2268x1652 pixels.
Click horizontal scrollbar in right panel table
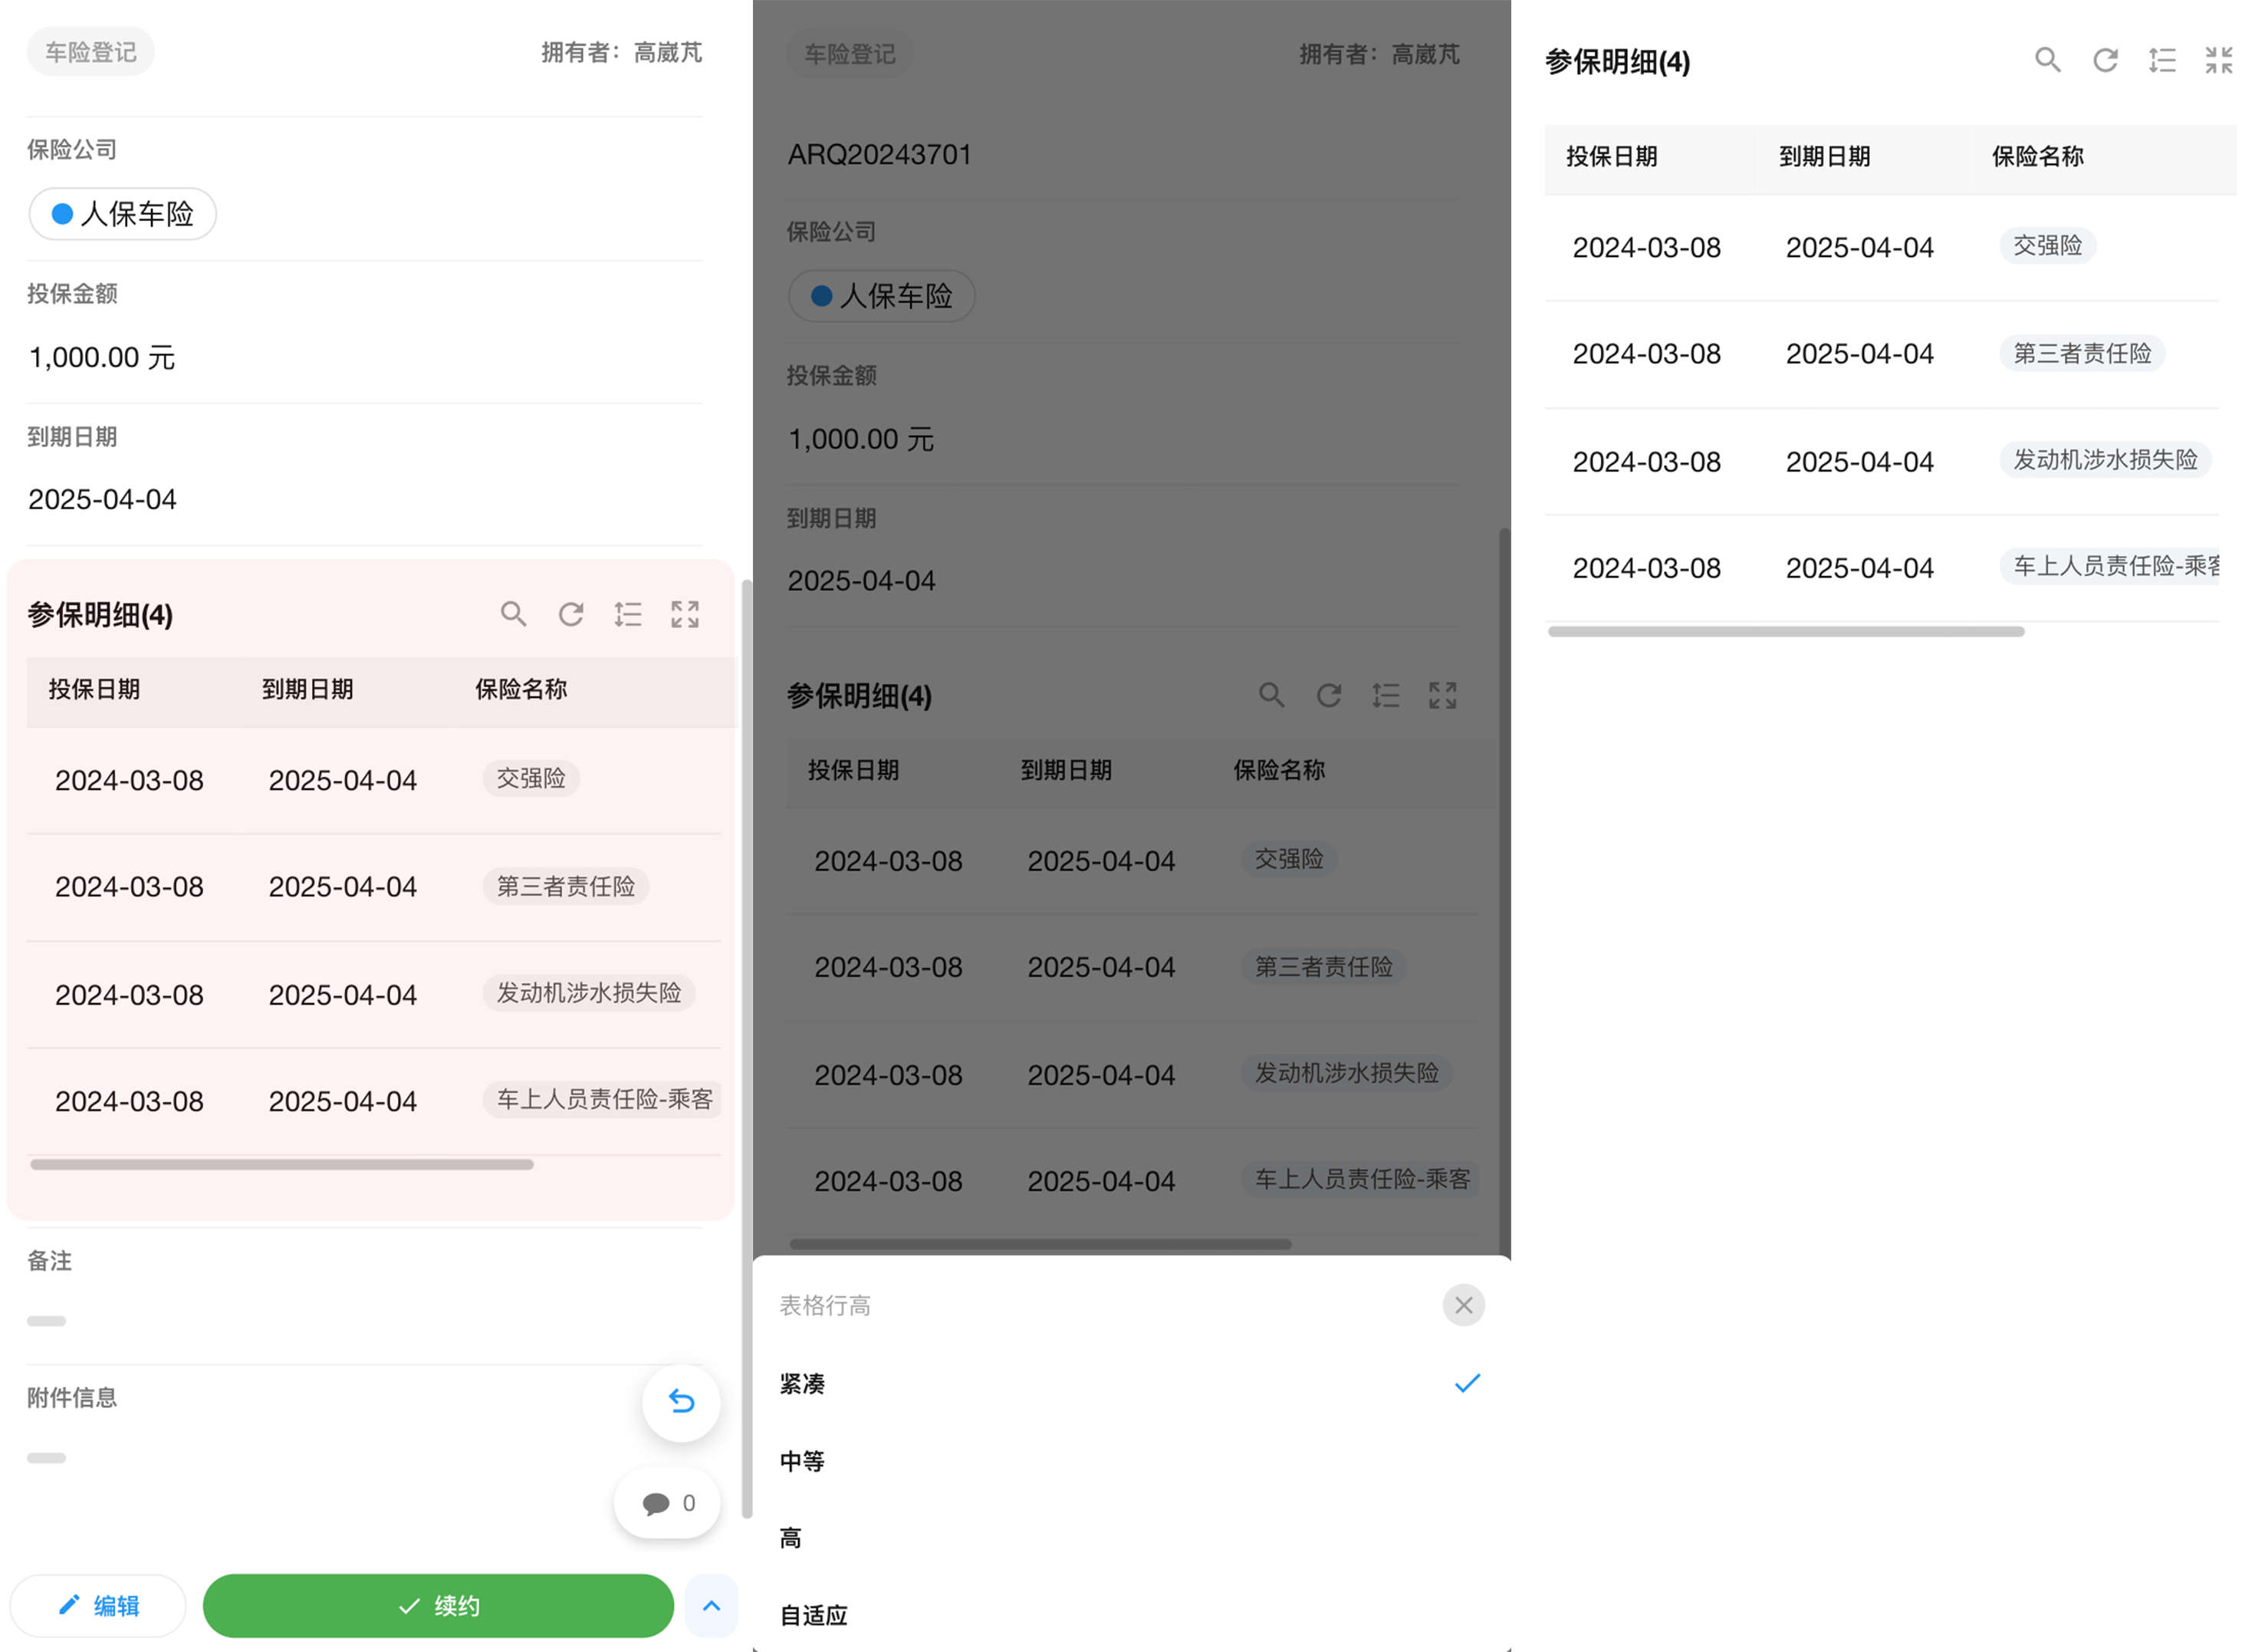[1786, 632]
